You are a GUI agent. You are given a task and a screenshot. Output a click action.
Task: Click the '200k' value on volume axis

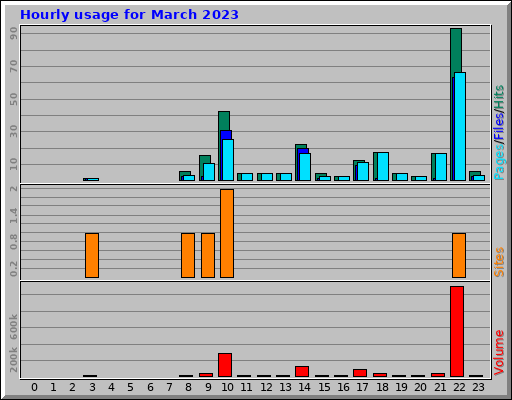pos(14,359)
